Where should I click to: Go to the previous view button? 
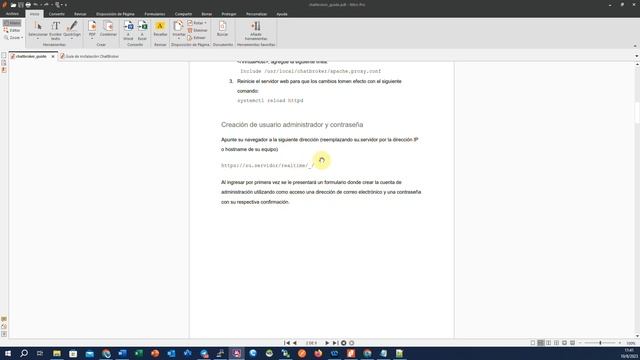344,343
